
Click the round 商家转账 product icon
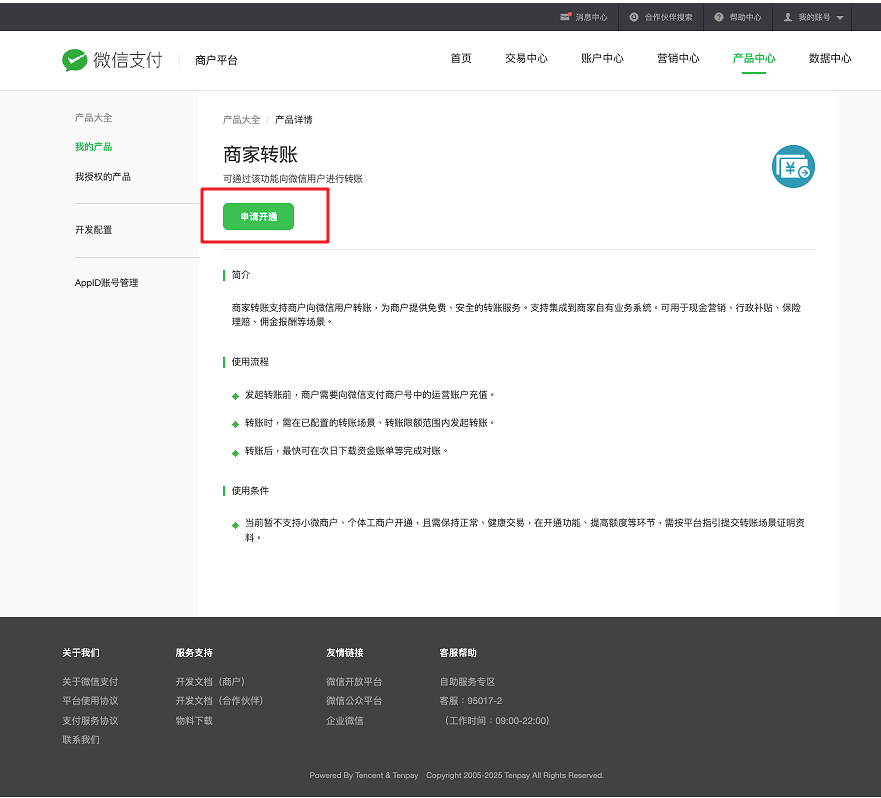pos(793,167)
